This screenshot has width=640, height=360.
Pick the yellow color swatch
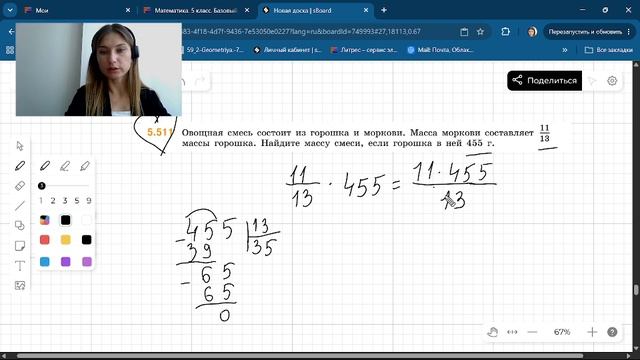[65, 240]
